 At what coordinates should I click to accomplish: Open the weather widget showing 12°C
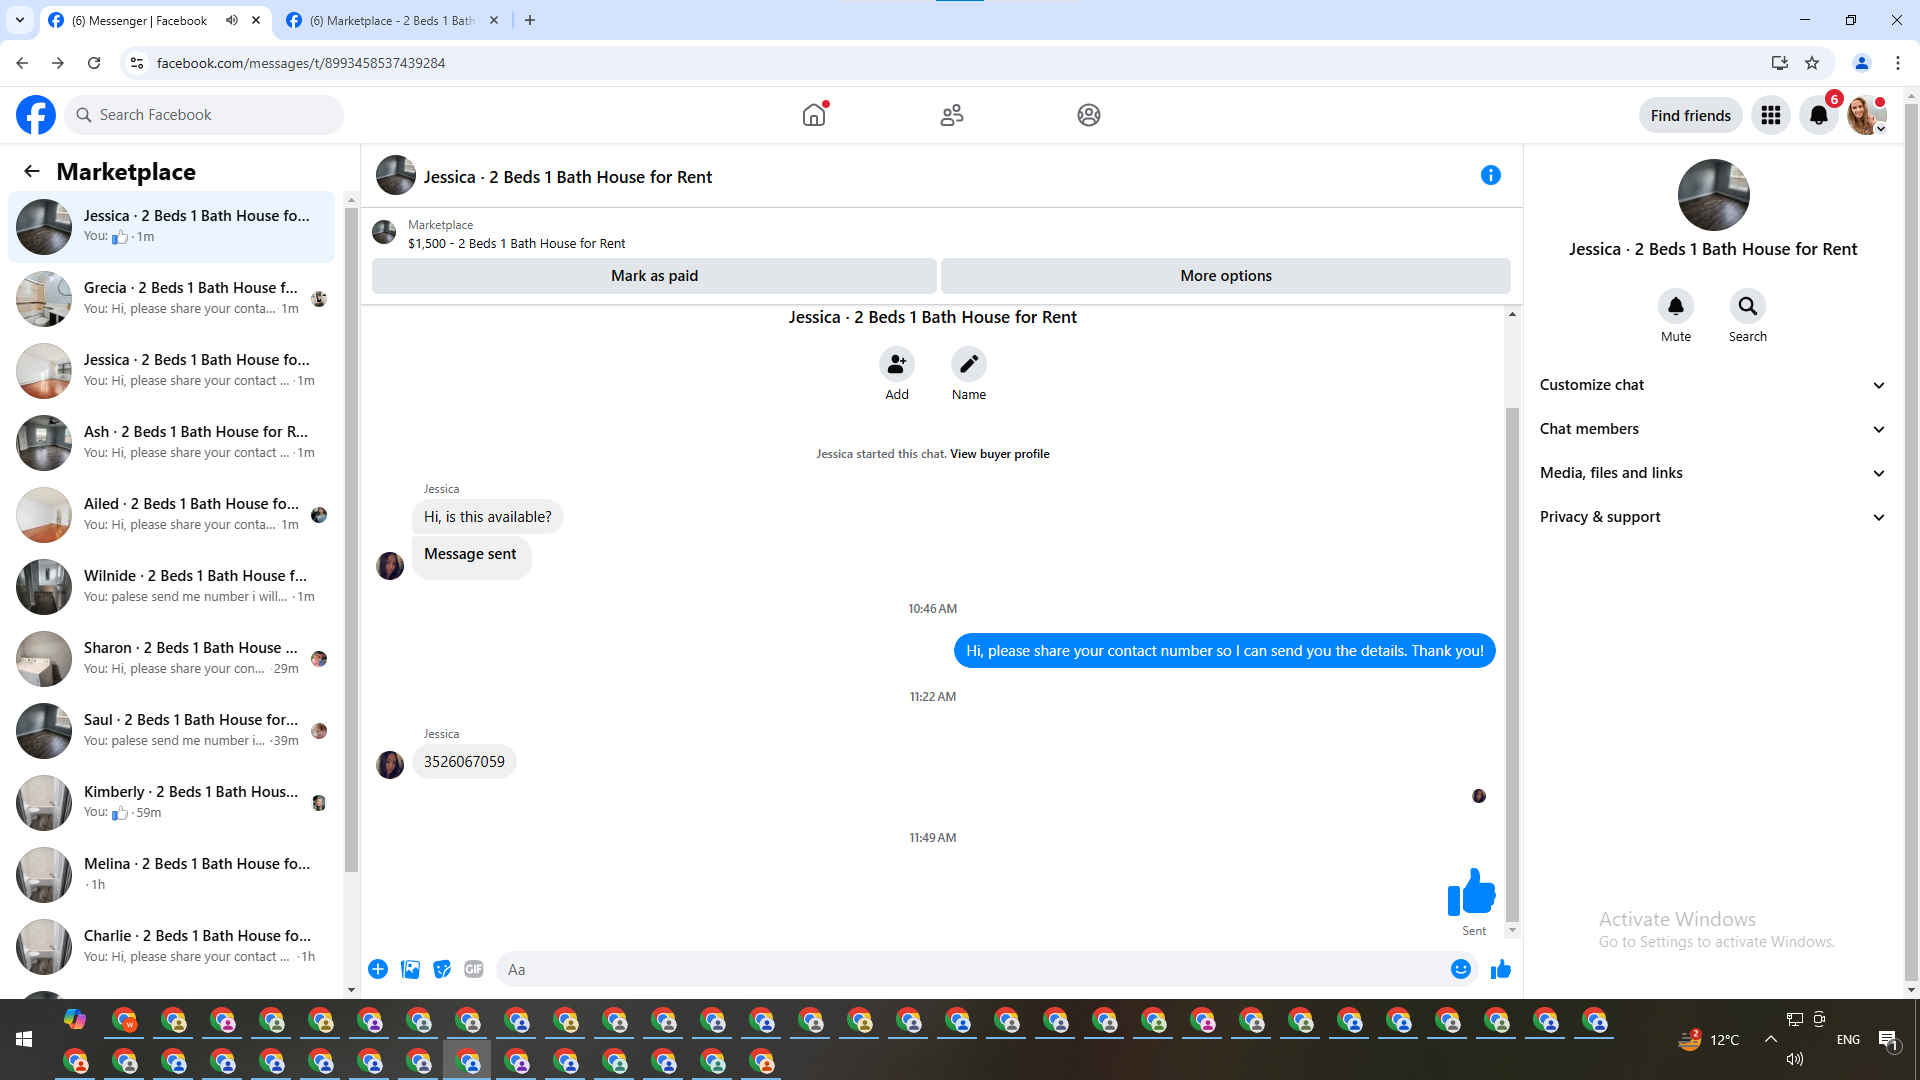click(1708, 1040)
